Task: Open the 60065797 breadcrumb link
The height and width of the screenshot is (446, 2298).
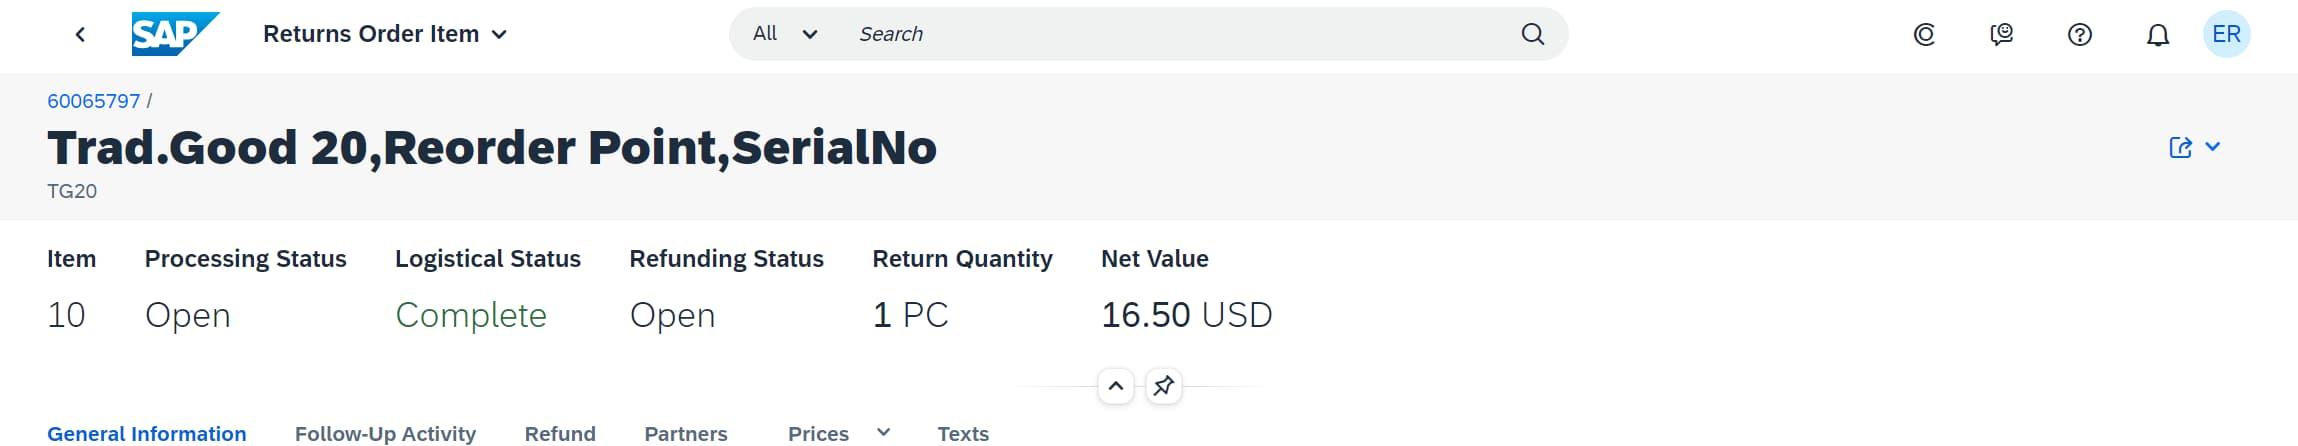Action: [x=94, y=101]
